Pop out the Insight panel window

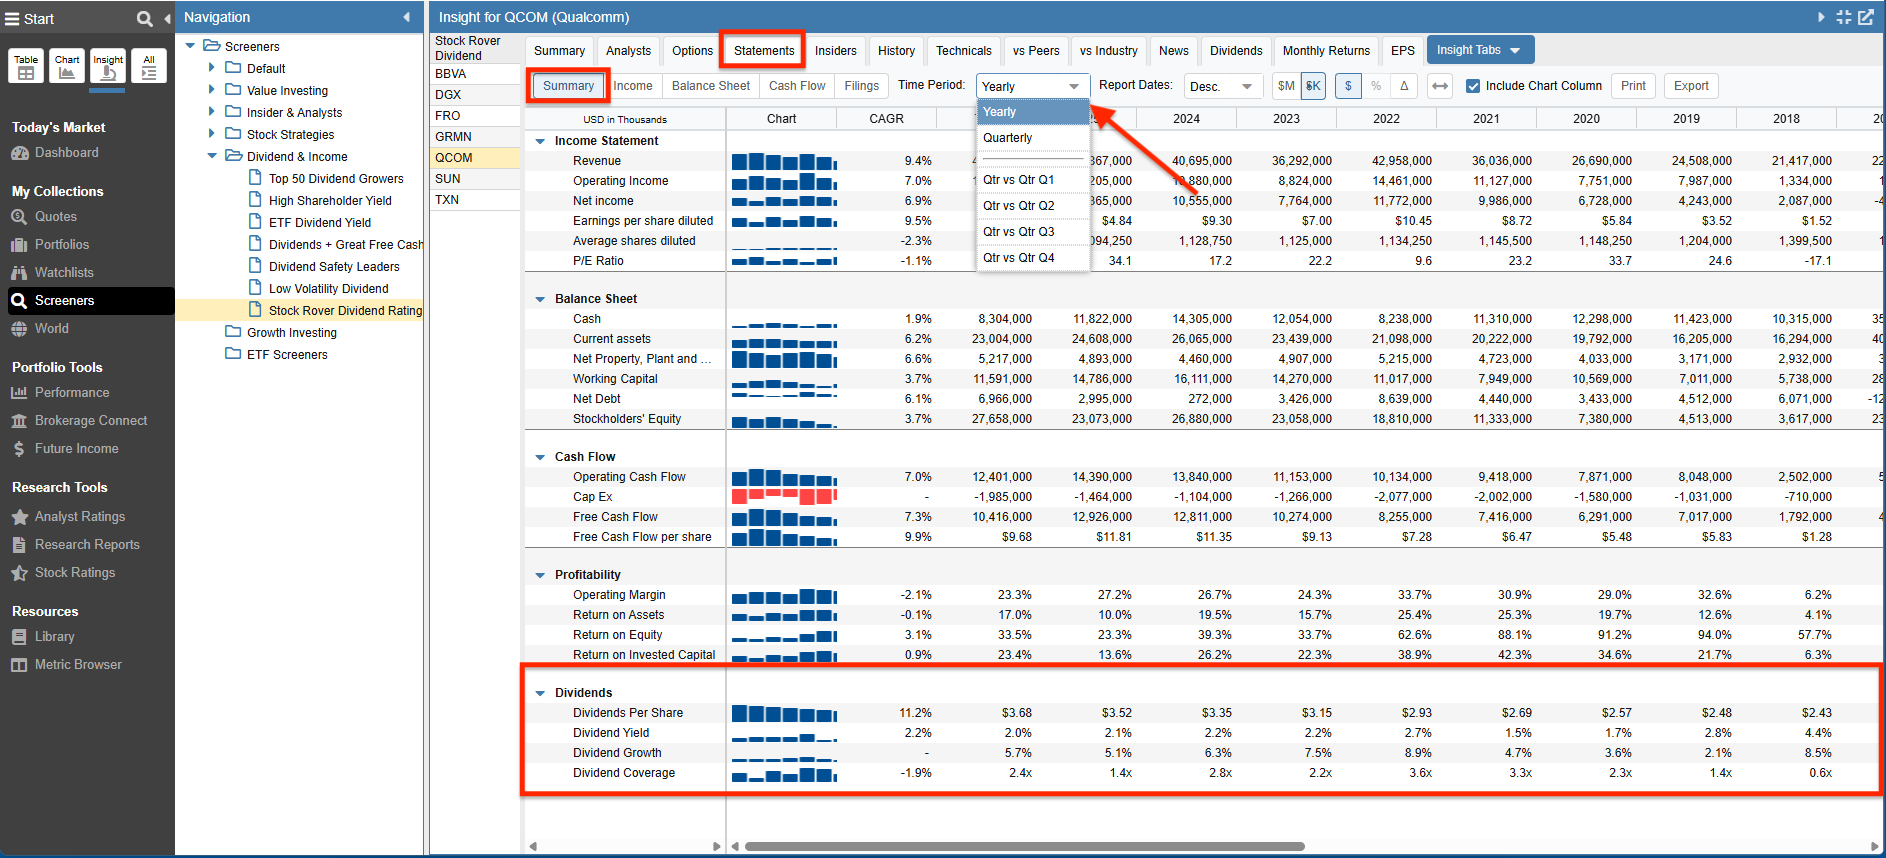point(1866,17)
